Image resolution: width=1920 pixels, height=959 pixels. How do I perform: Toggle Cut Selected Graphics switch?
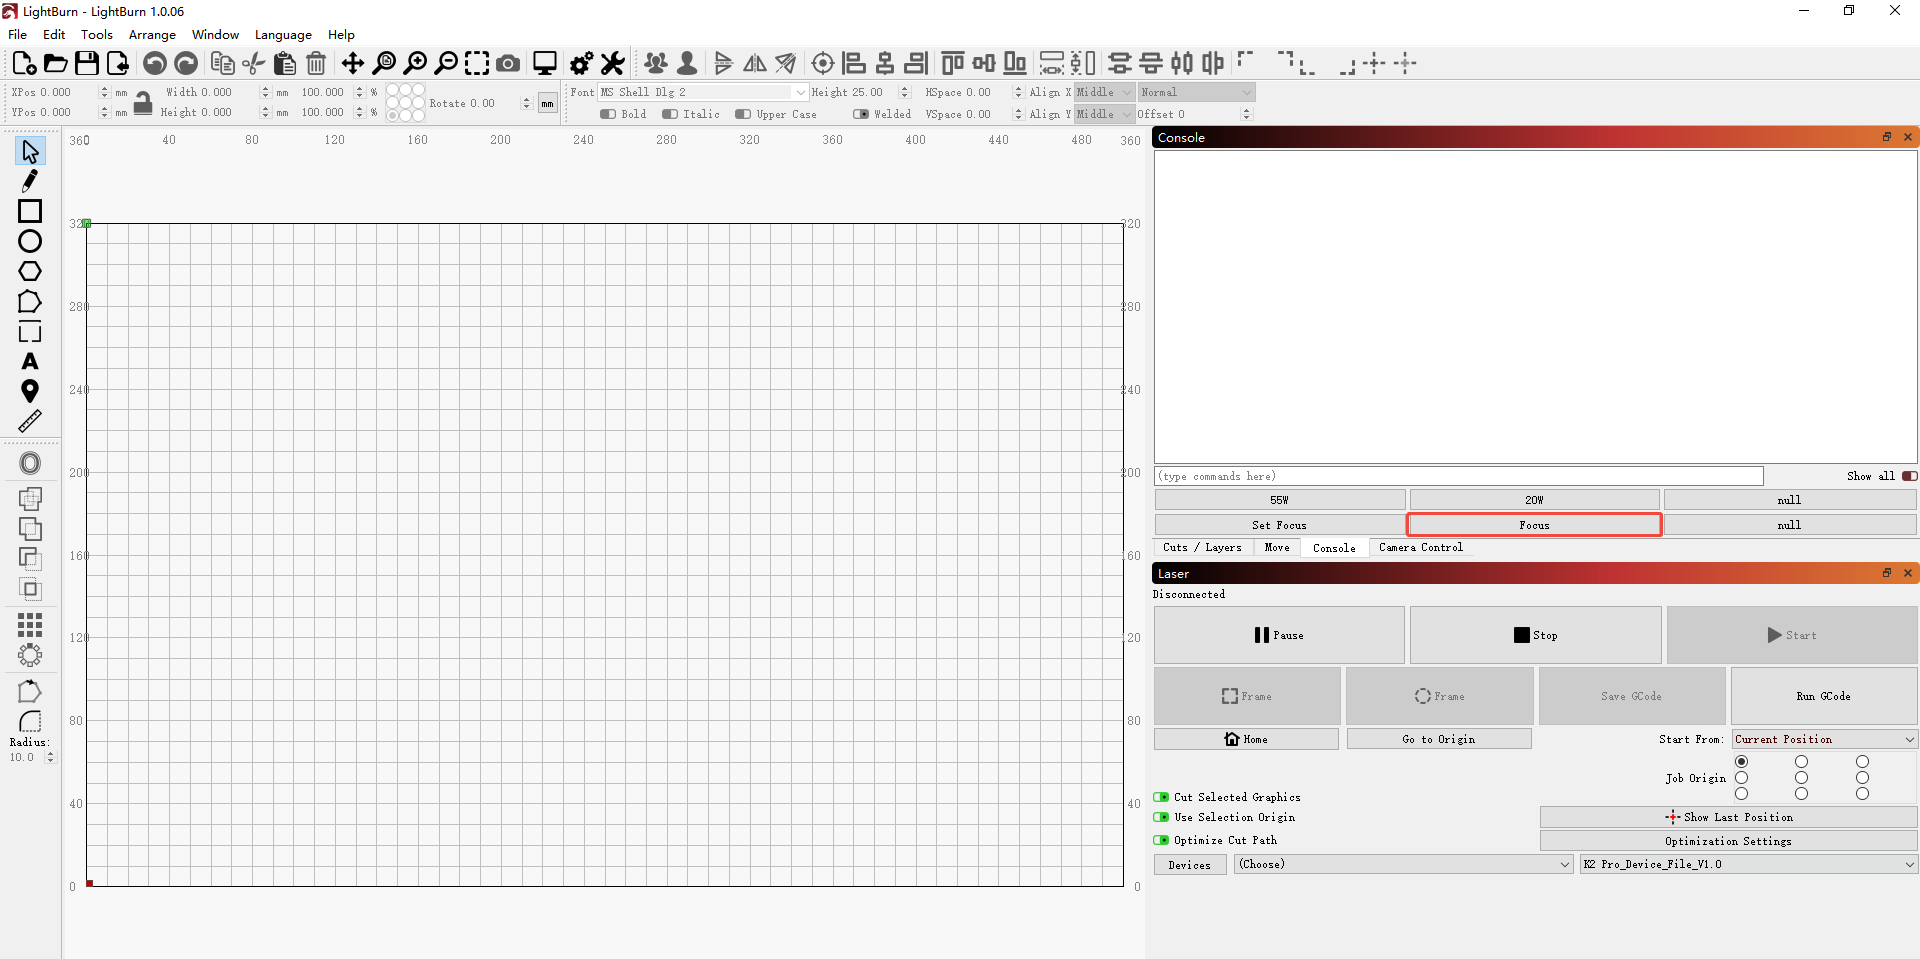pyautogui.click(x=1161, y=797)
